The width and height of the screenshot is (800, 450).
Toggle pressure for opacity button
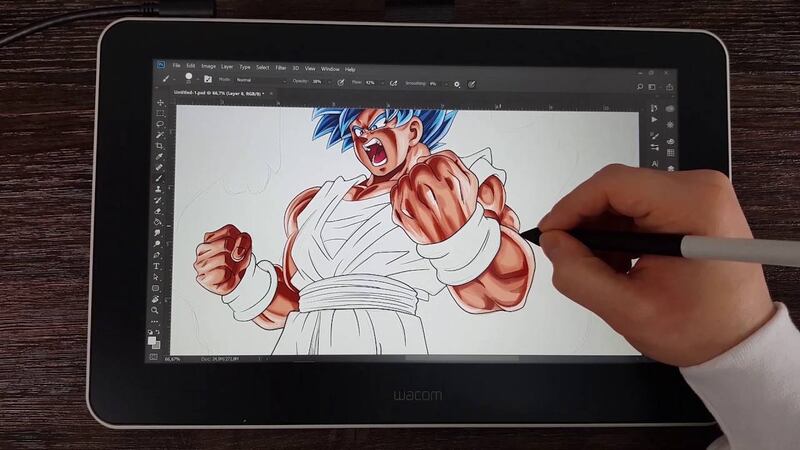pyautogui.click(x=342, y=79)
